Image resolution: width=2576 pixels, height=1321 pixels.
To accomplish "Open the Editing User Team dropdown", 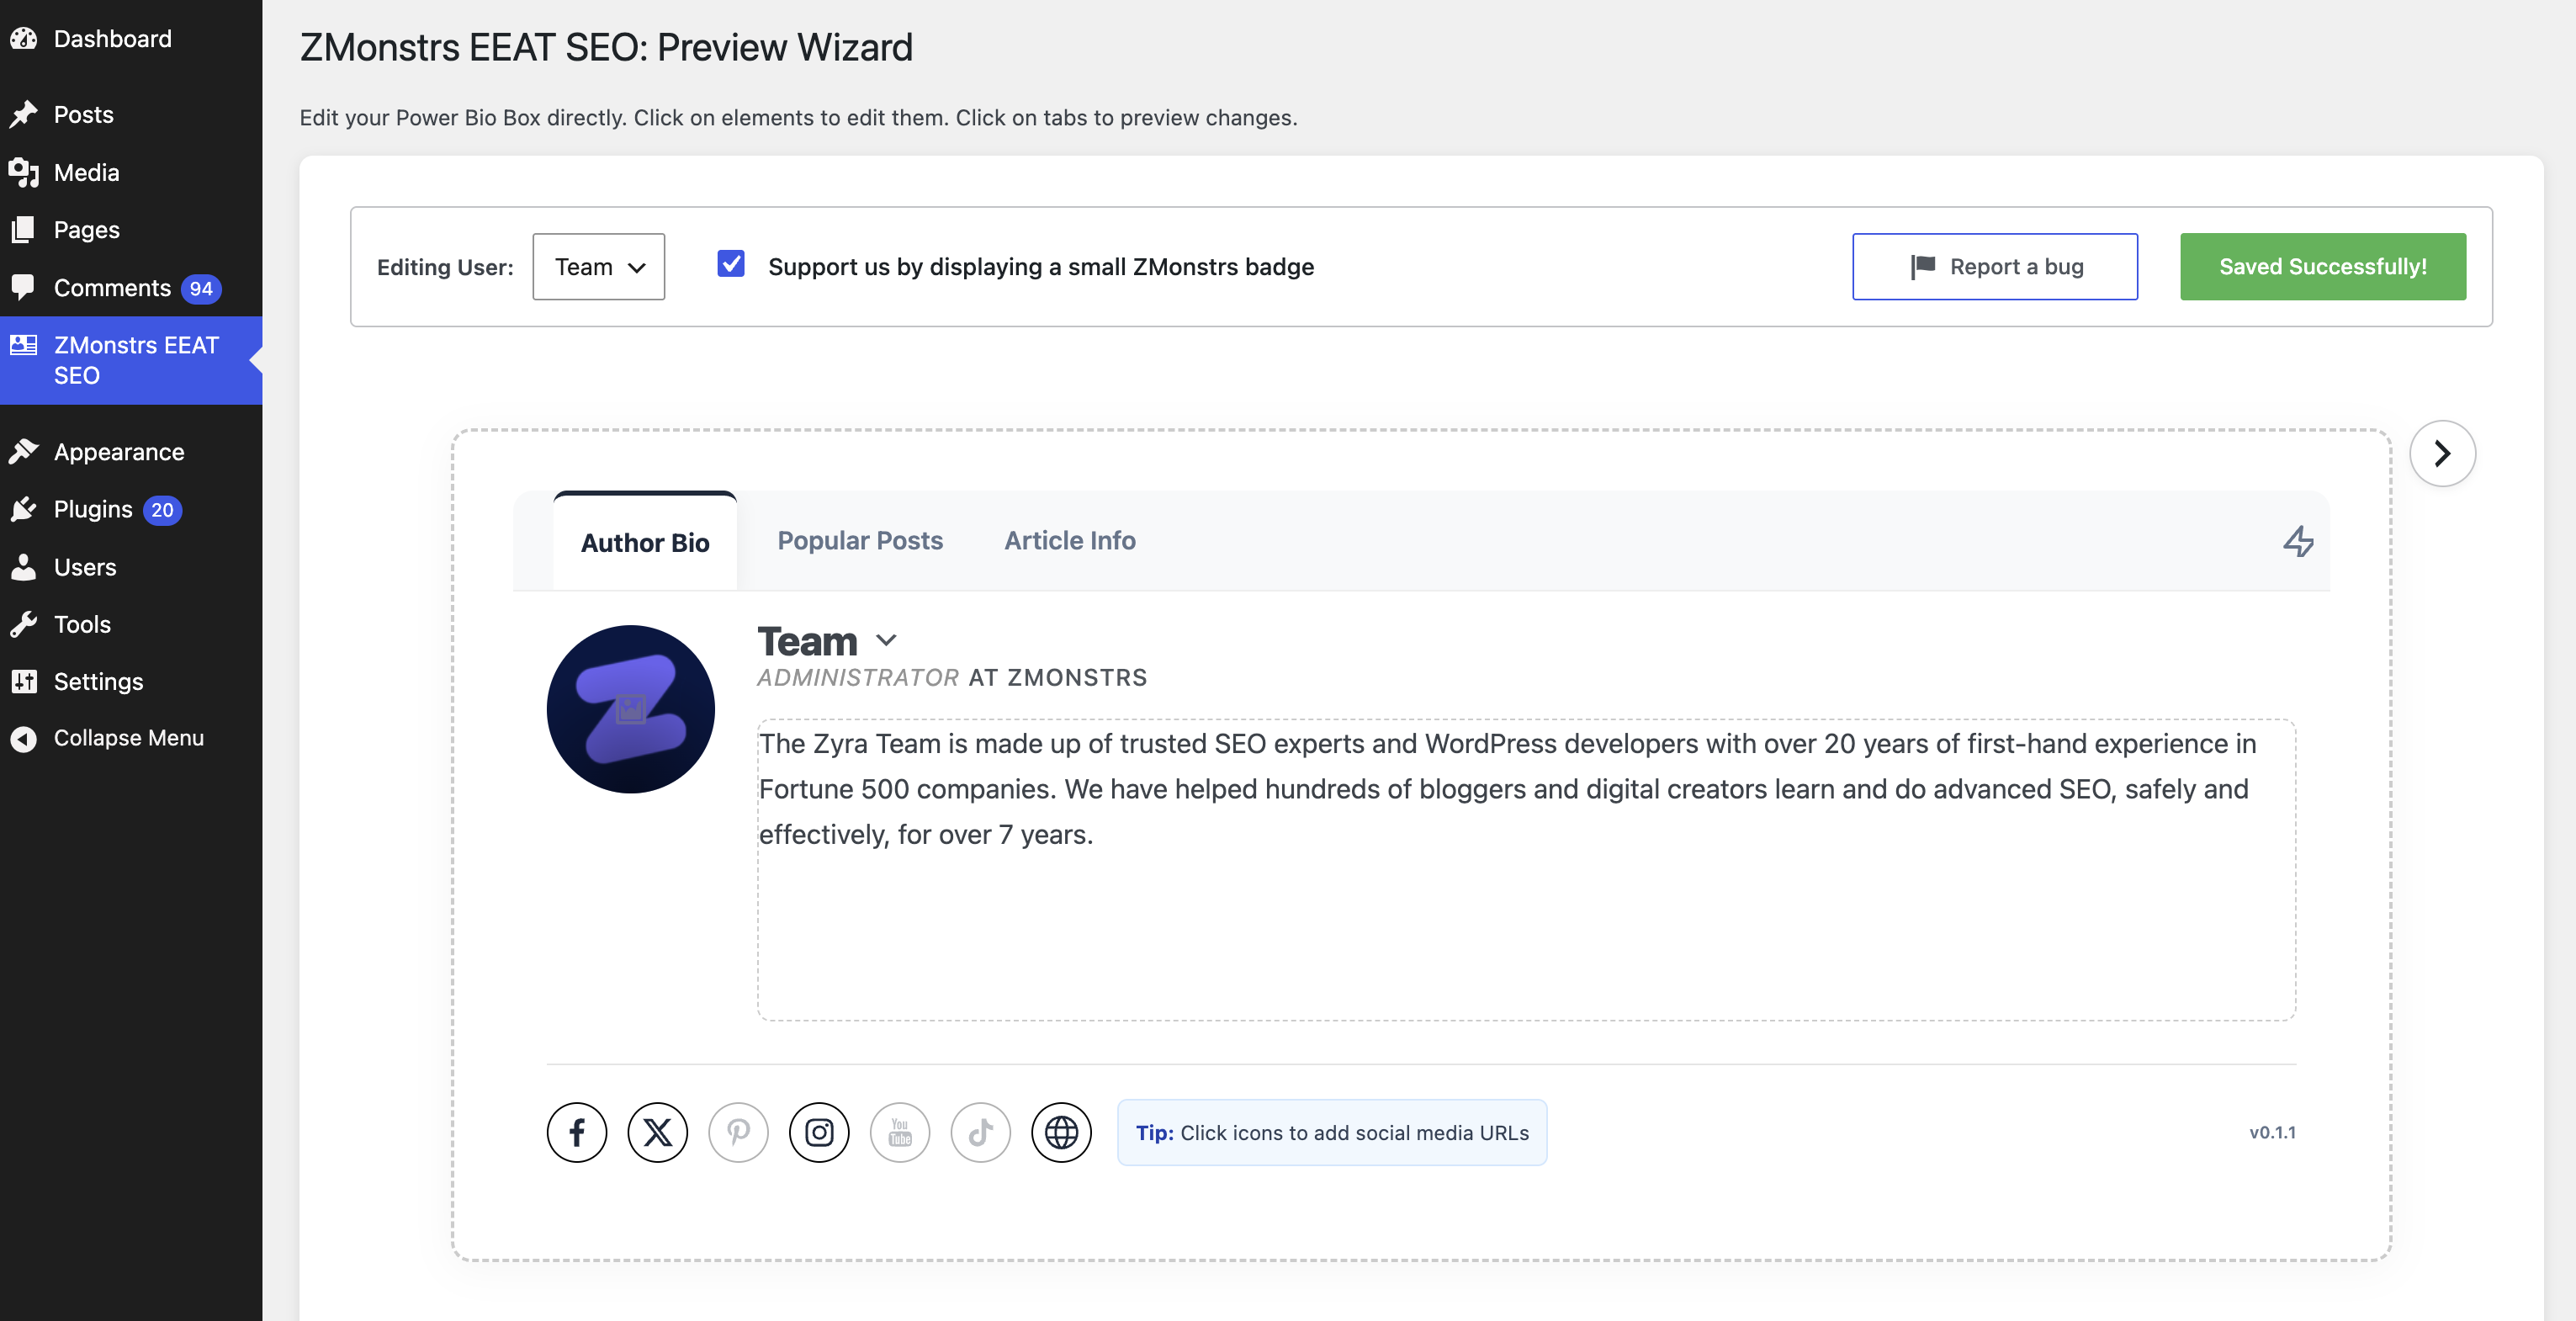I will (x=598, y=266).
